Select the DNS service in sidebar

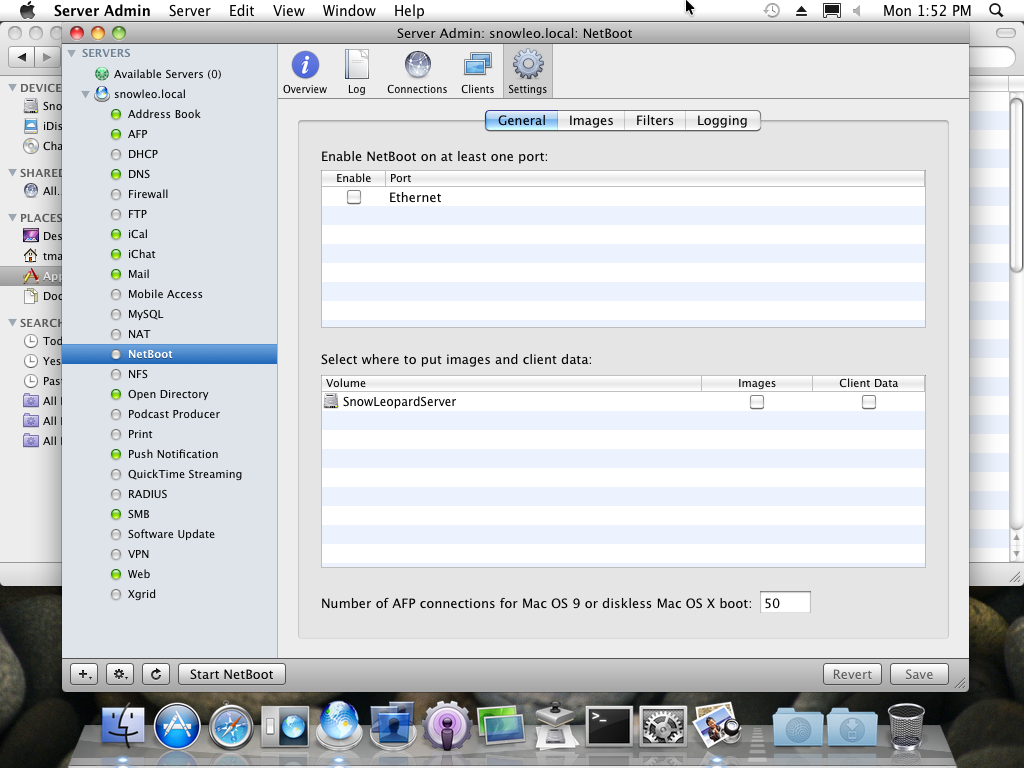tap(170, 174)
